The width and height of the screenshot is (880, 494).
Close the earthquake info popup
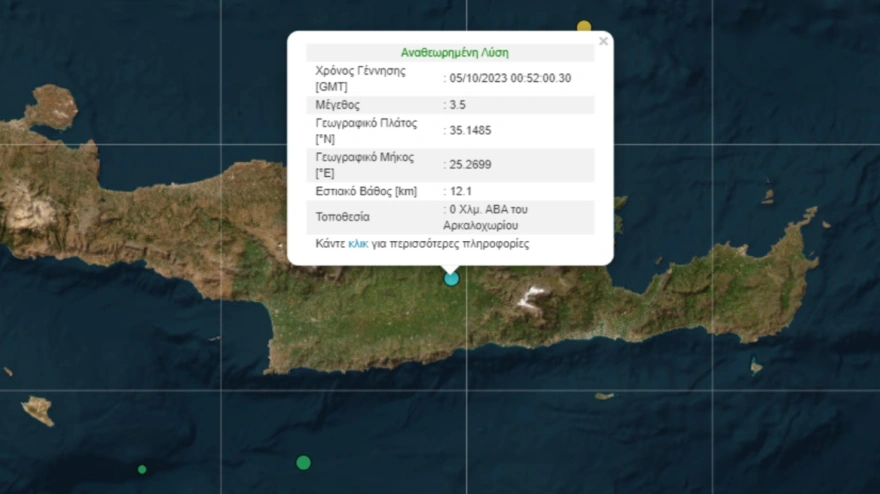coord(603,42)
